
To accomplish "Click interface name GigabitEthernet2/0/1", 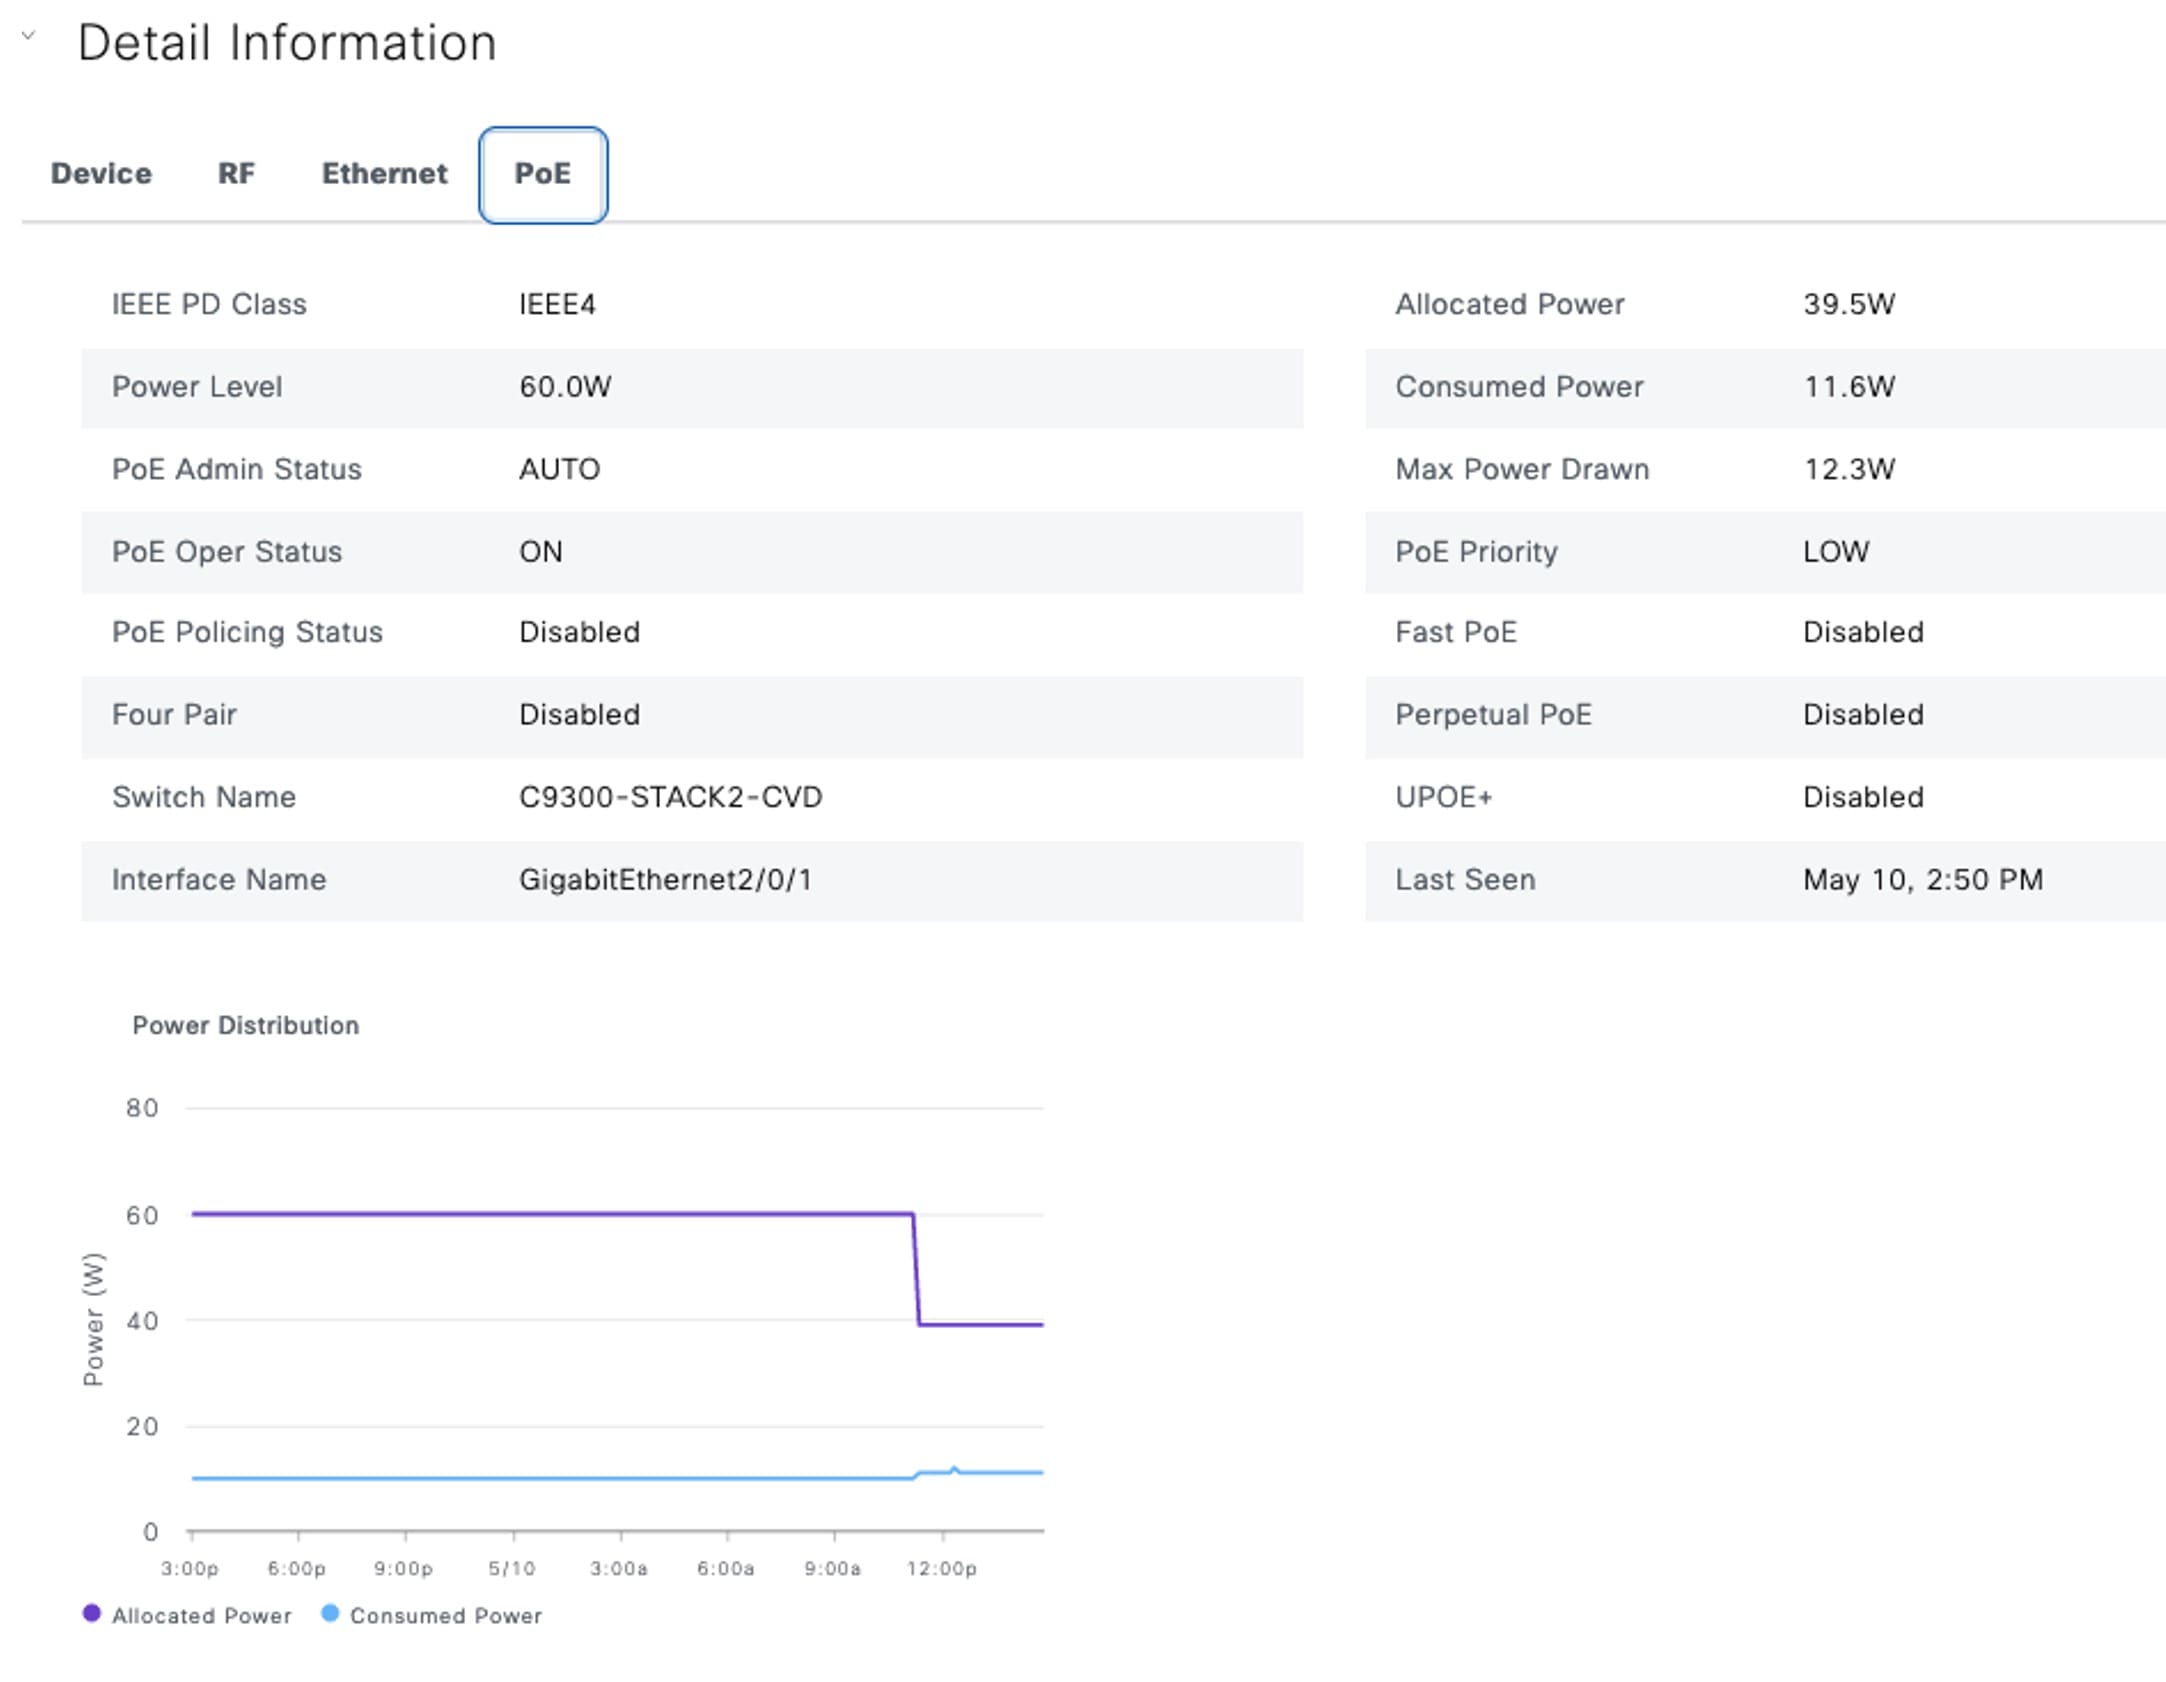I will pyautogui.click(x=665, y=879).
